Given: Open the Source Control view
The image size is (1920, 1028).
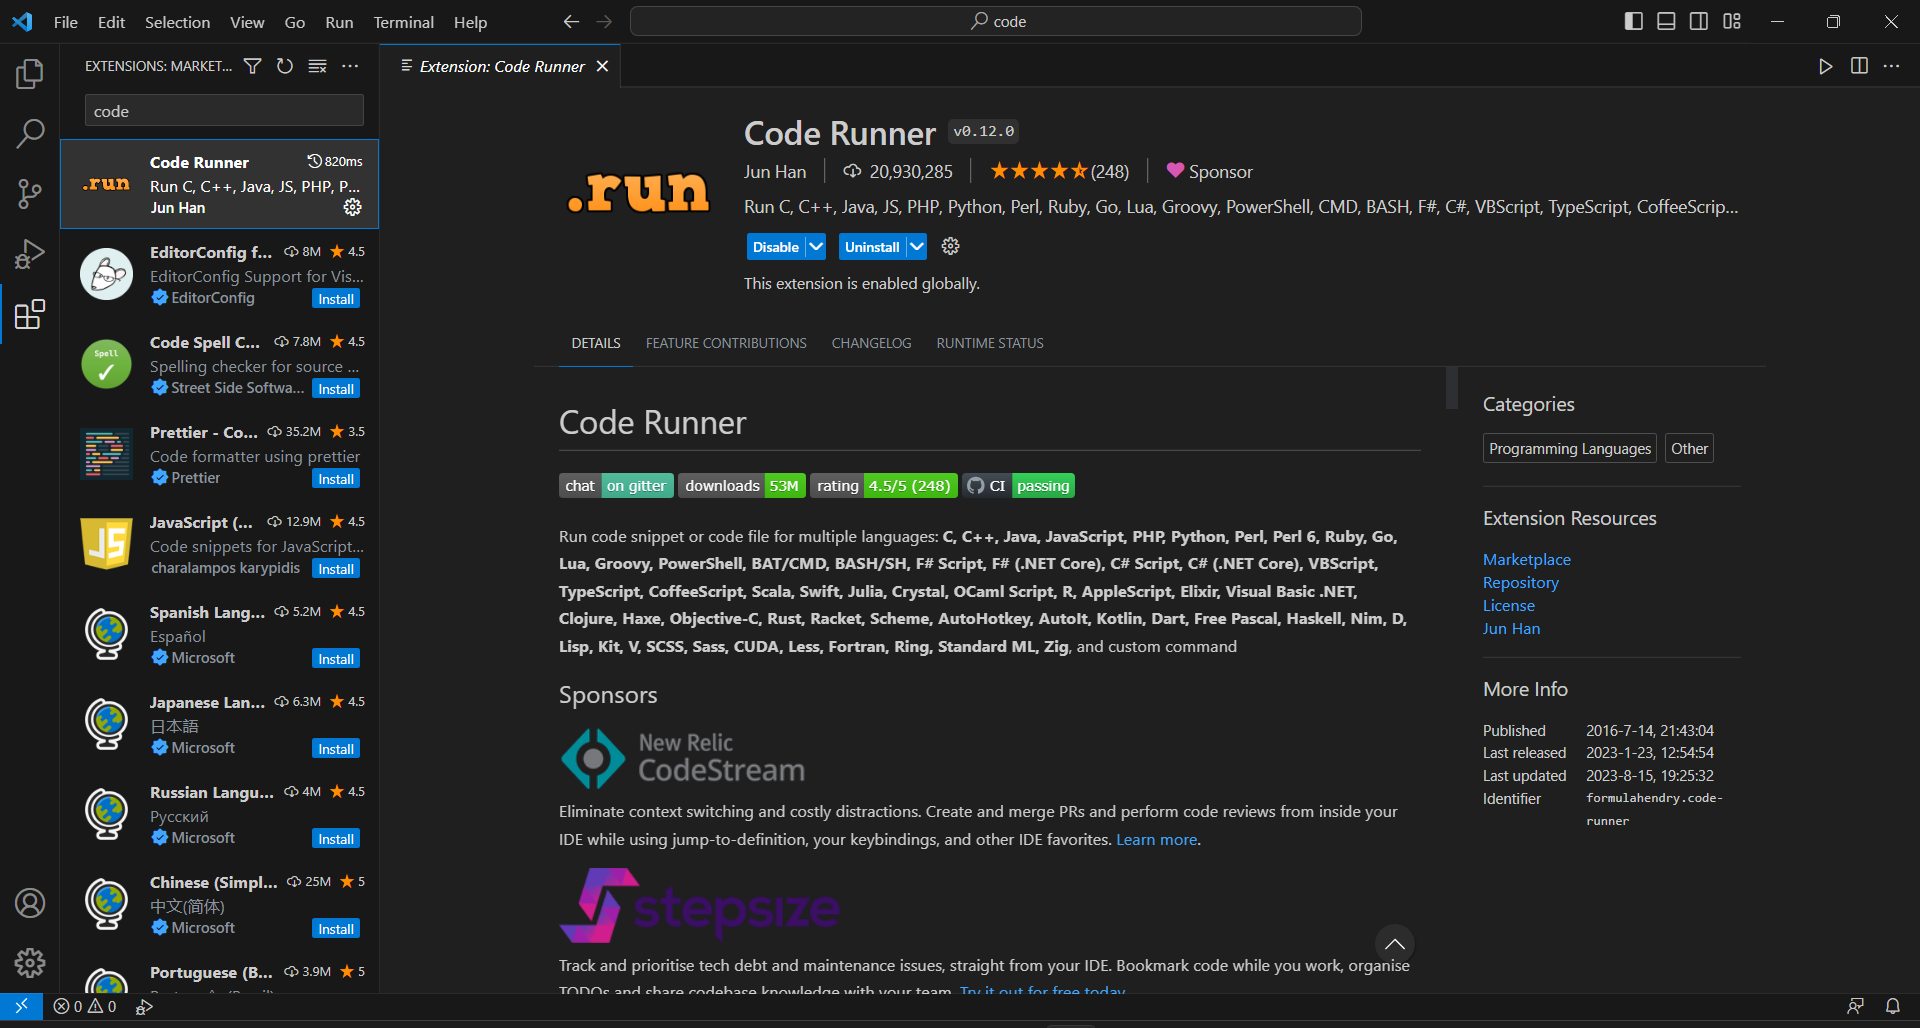Looking at the screenshot, I should 30,194.
